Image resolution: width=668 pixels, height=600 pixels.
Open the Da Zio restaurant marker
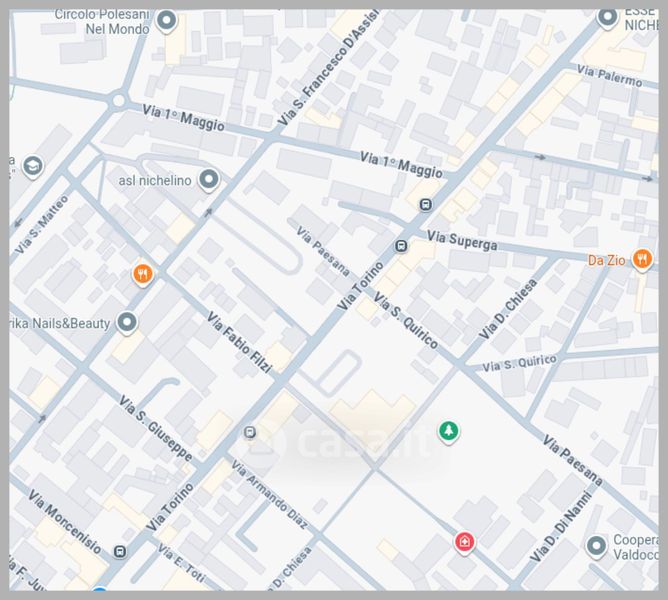coord(643,260)
